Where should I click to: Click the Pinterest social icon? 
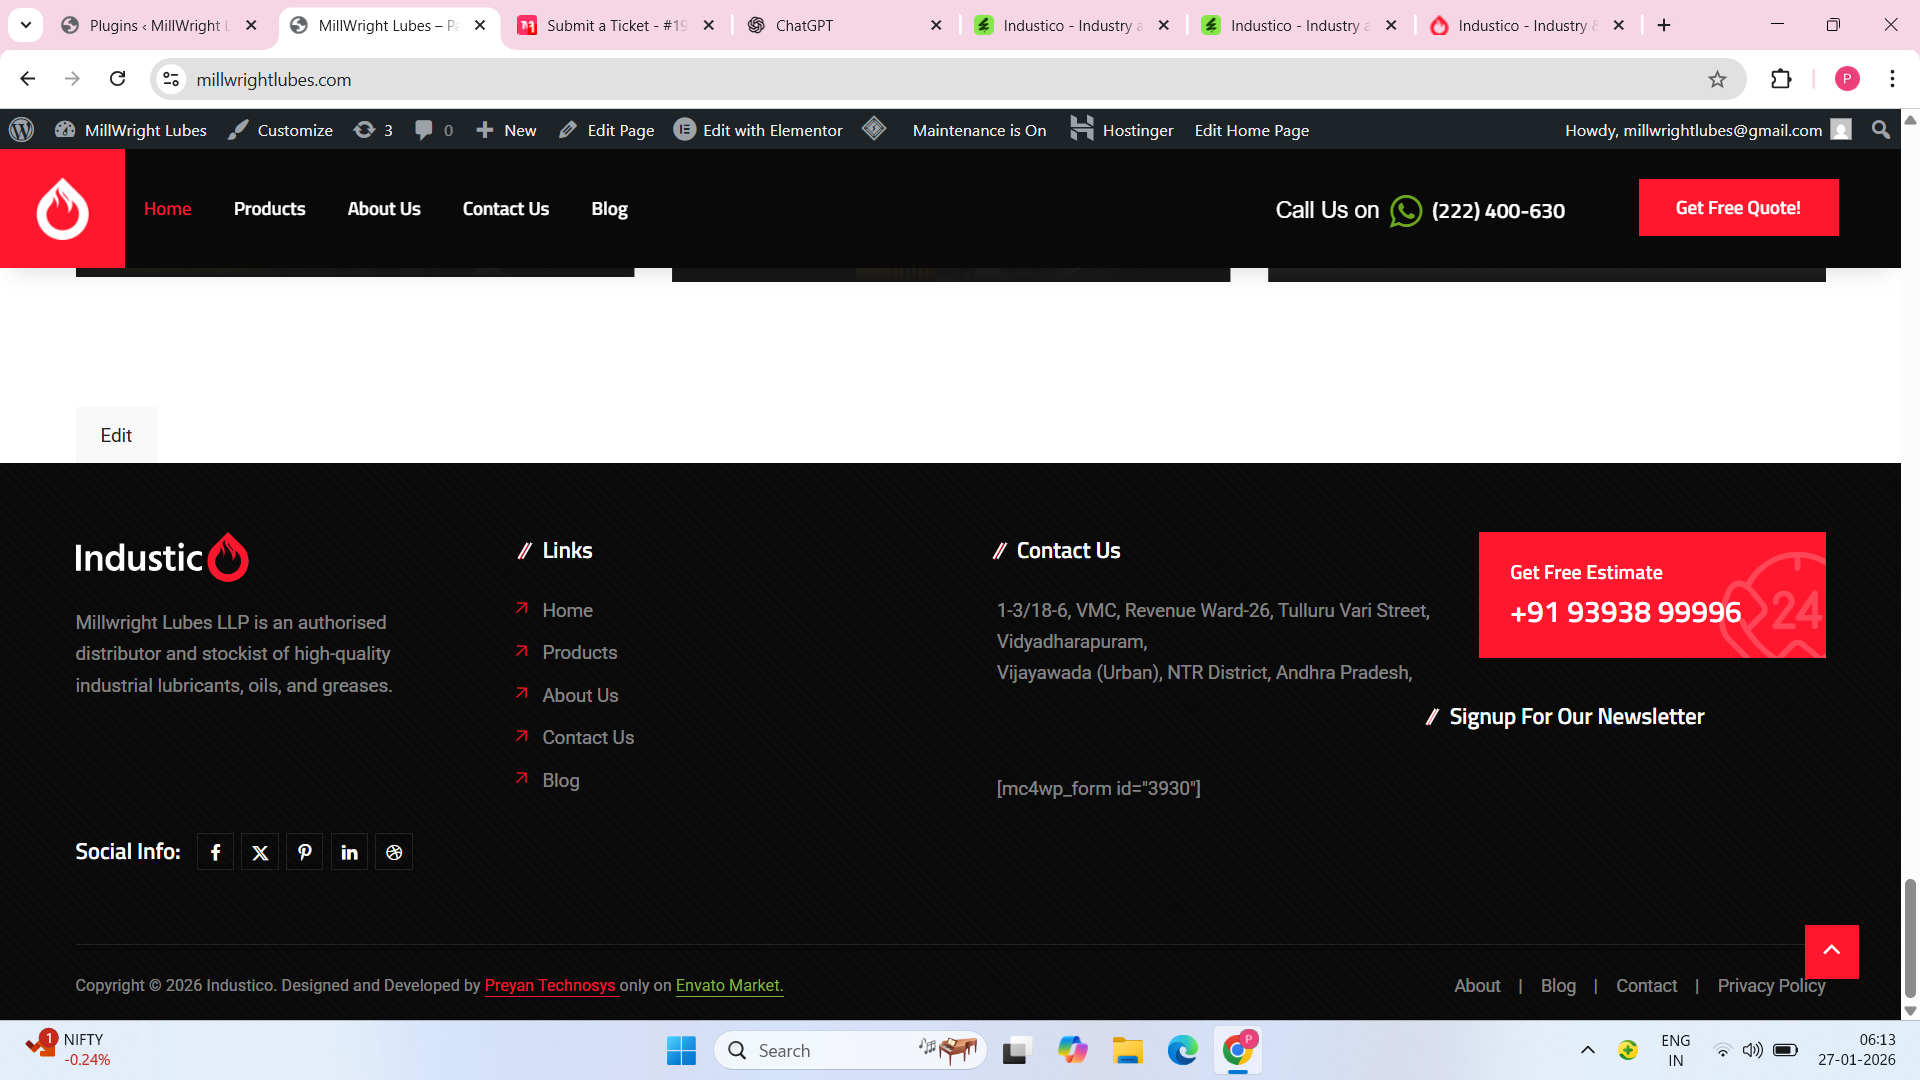click(305, 852)
